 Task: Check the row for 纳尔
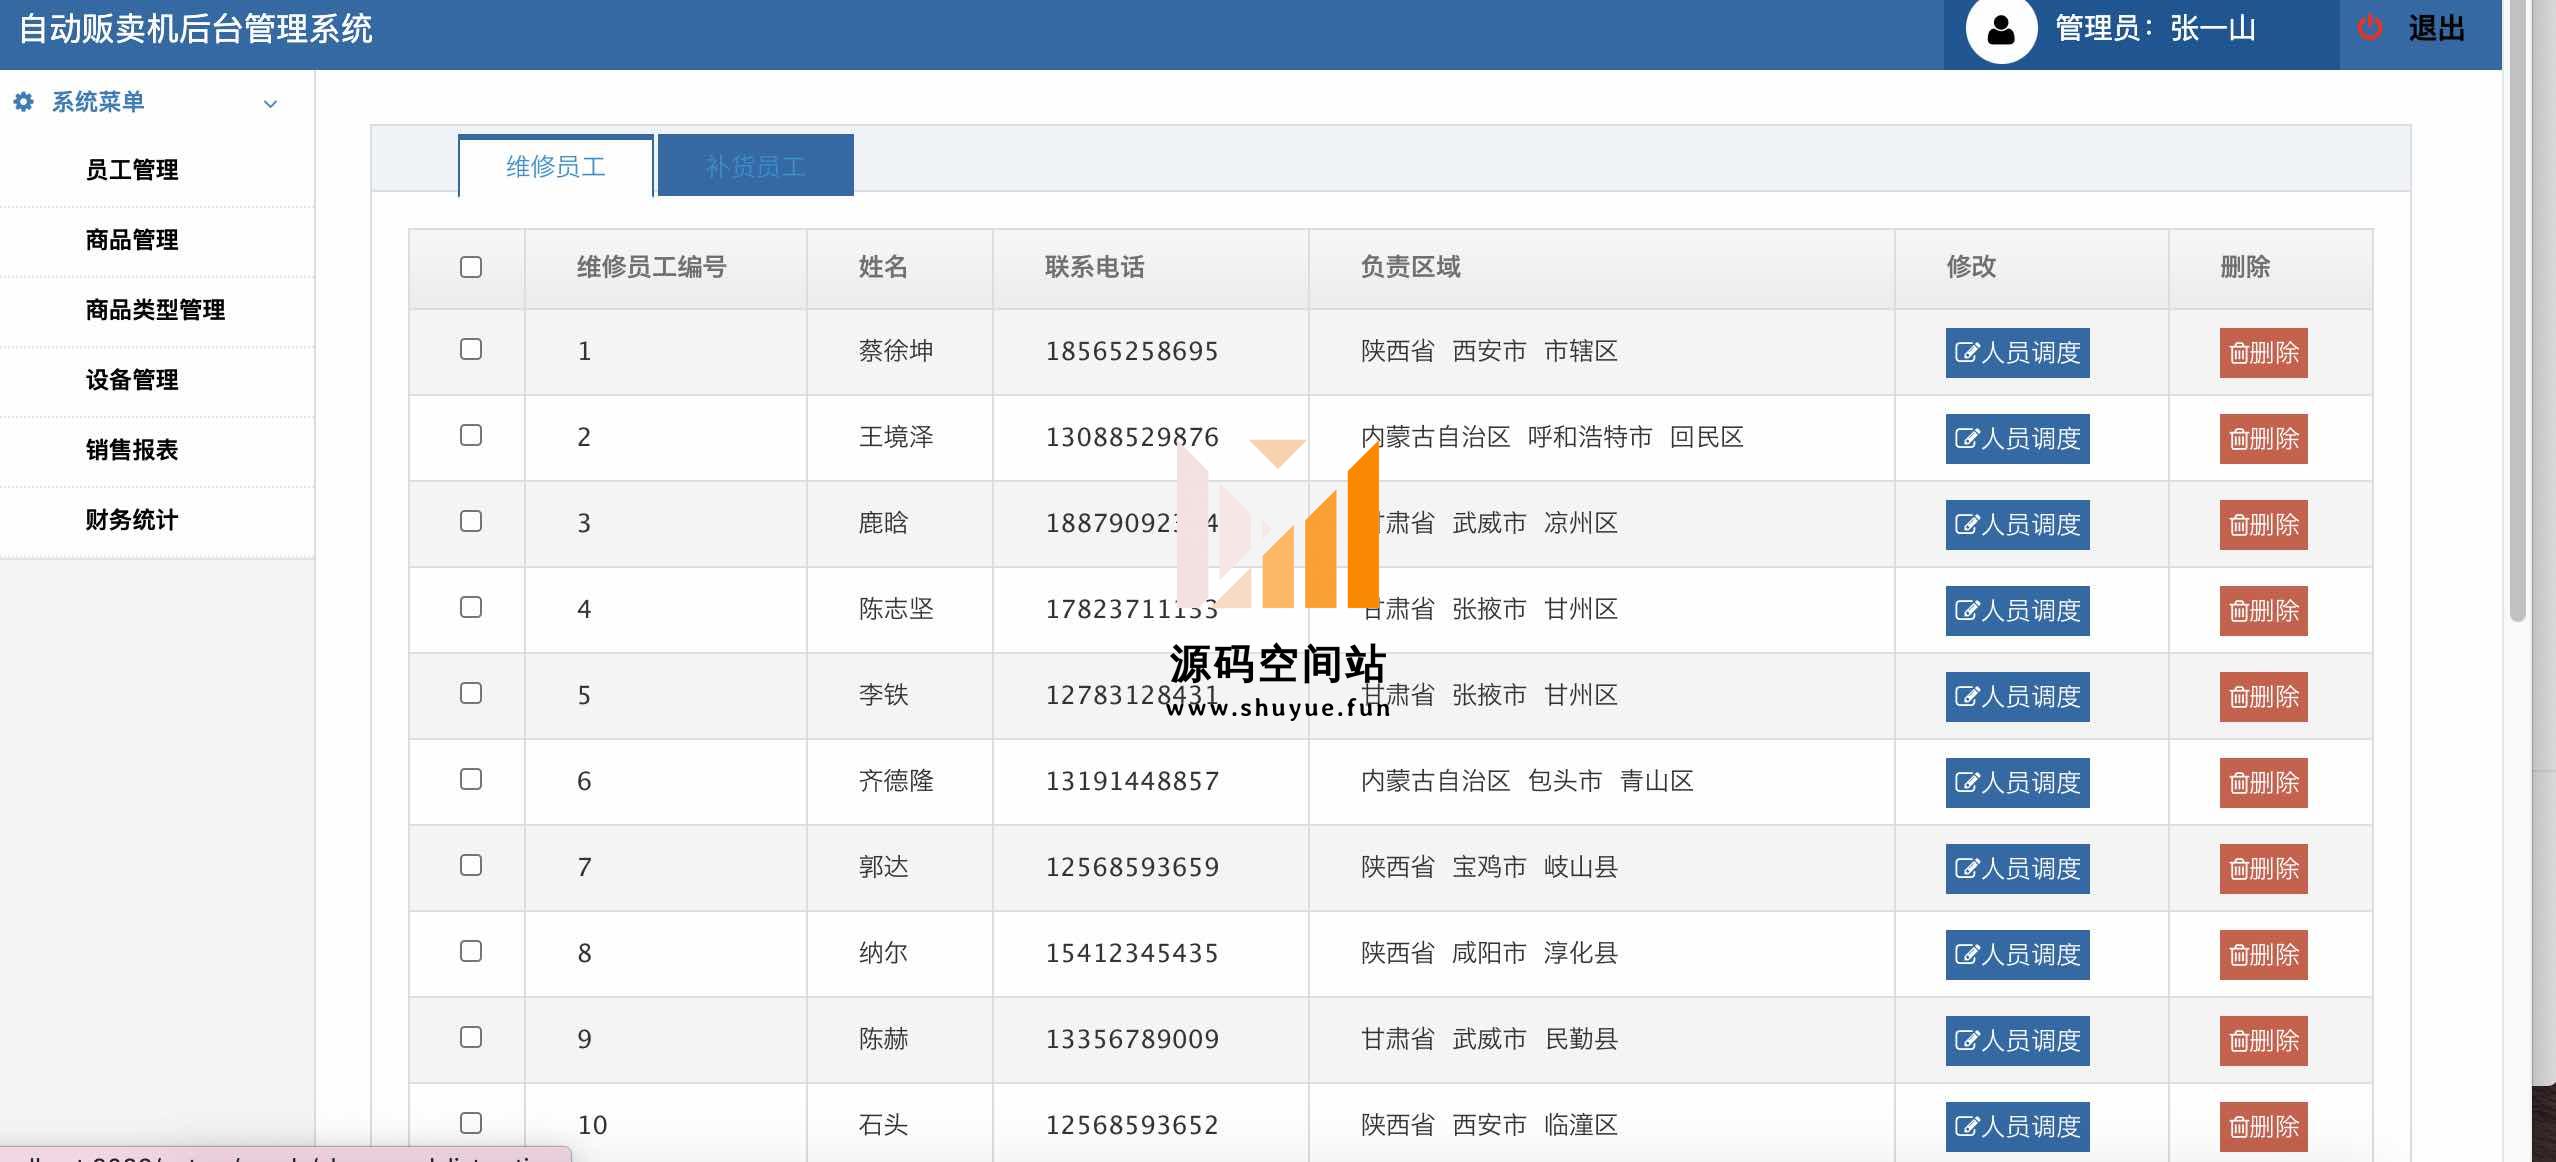coord(471,951)
